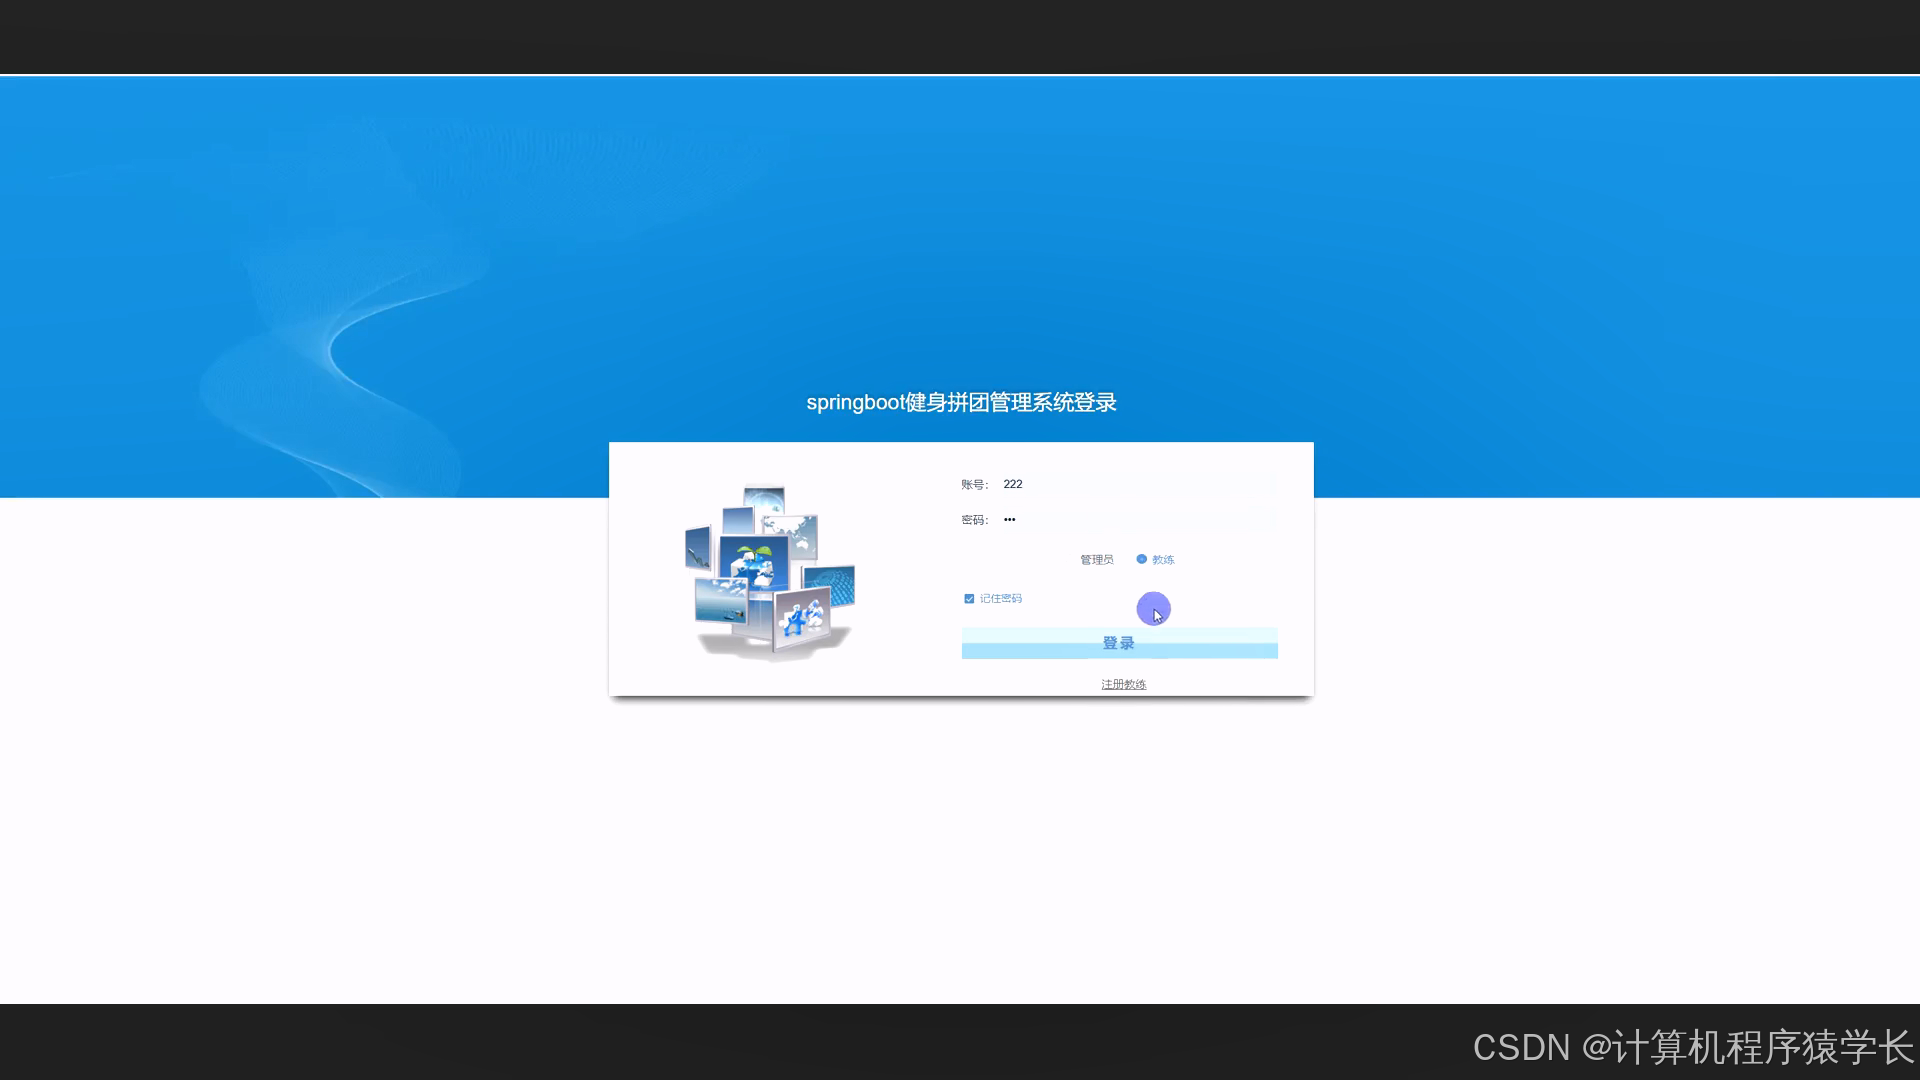The height and width of the screenshot is (1080, 1920).
Task: Click the declining line chart picture
Action: coord(698,548)
